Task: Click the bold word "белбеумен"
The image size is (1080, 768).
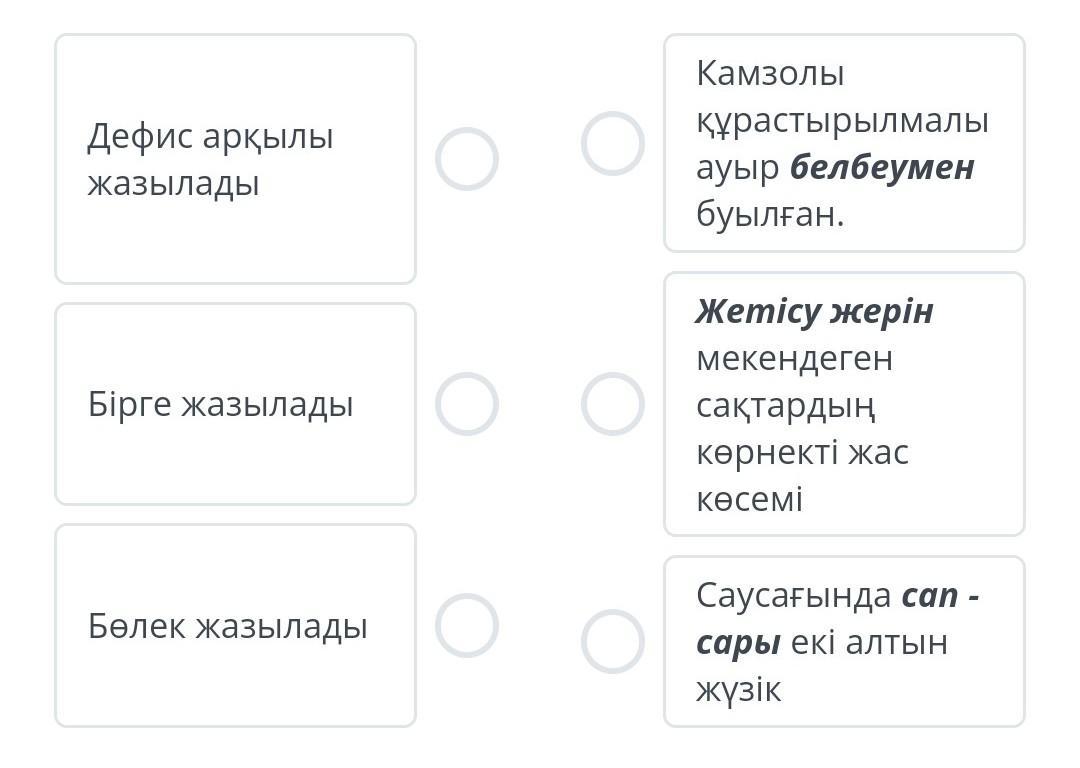Action: (x=882, y=167)
